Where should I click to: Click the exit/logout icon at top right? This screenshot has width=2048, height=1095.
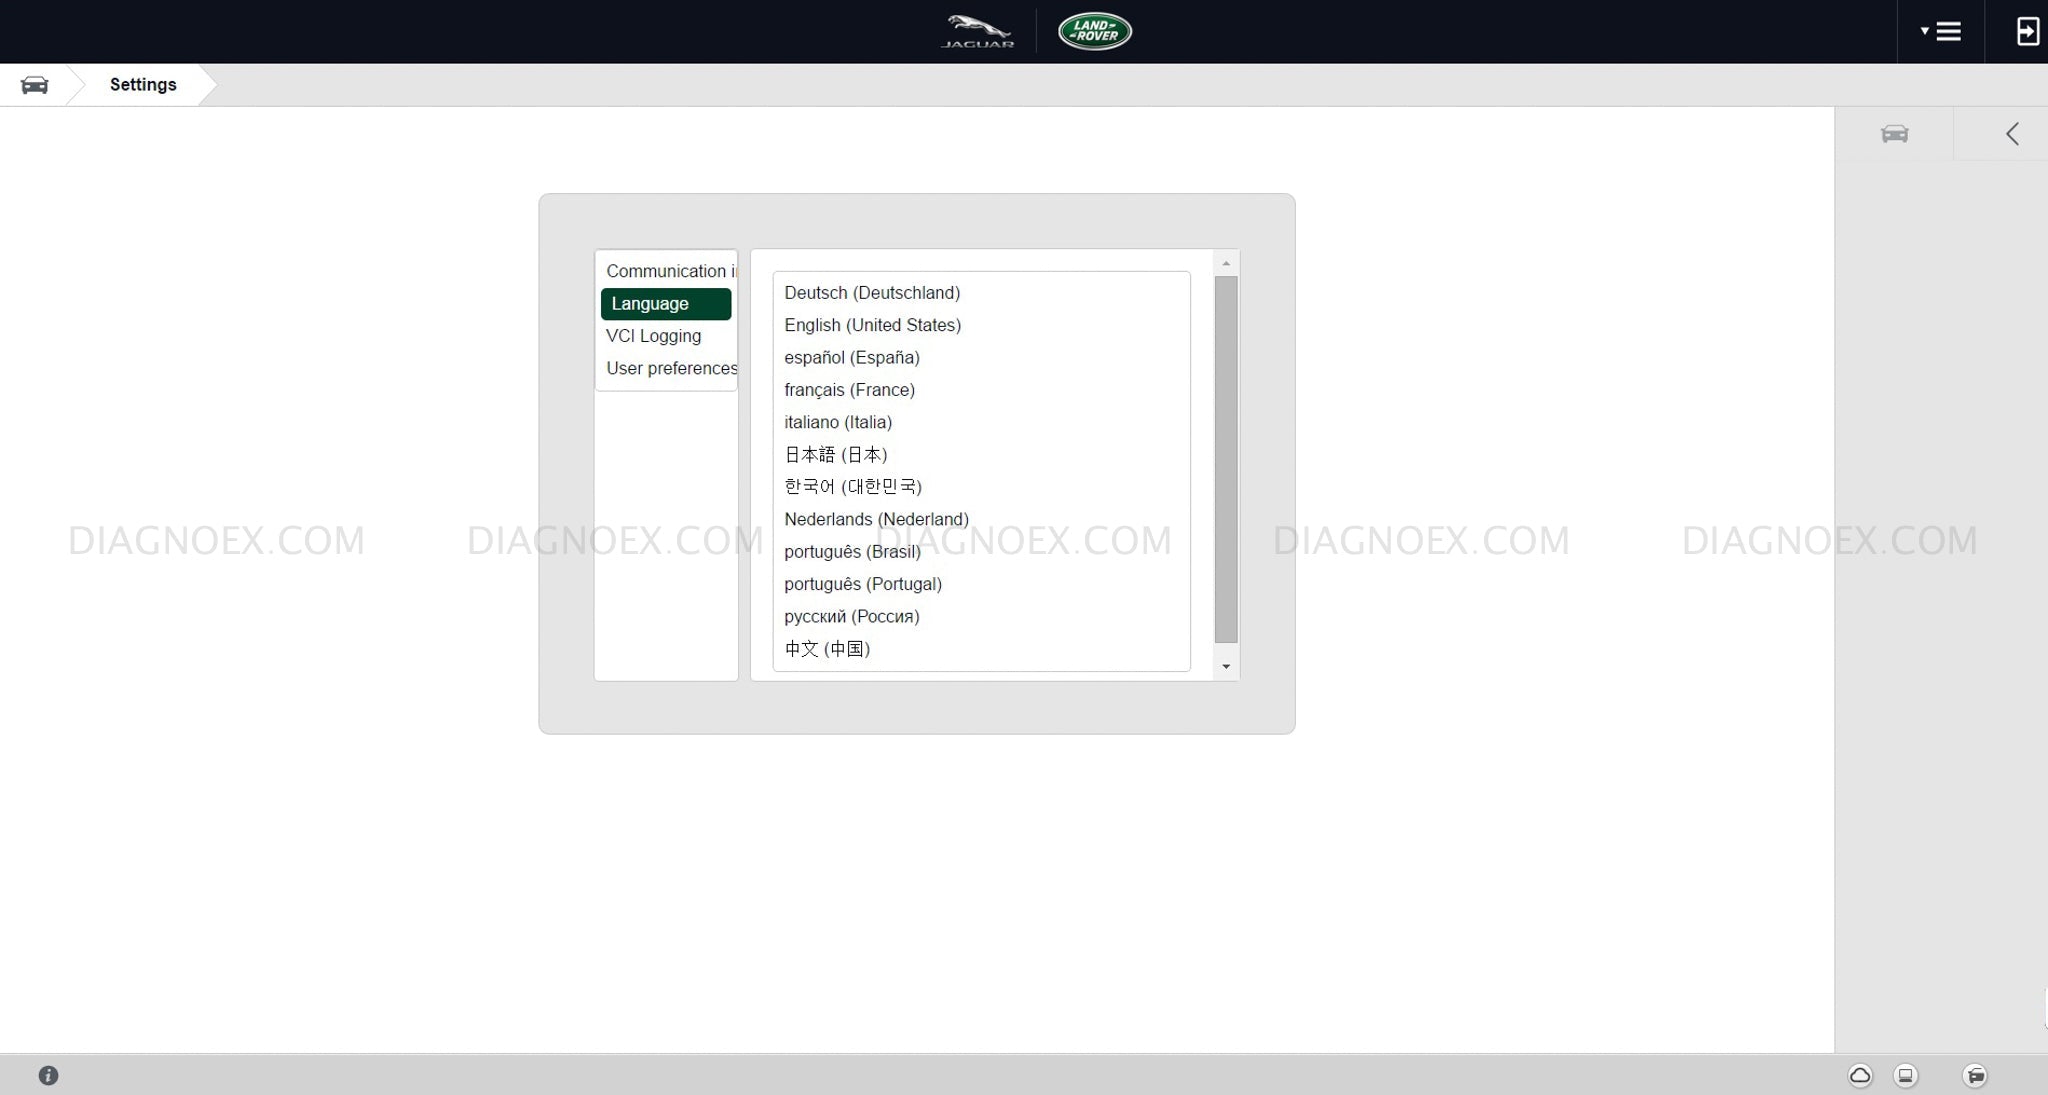(x=2026, y=32)
